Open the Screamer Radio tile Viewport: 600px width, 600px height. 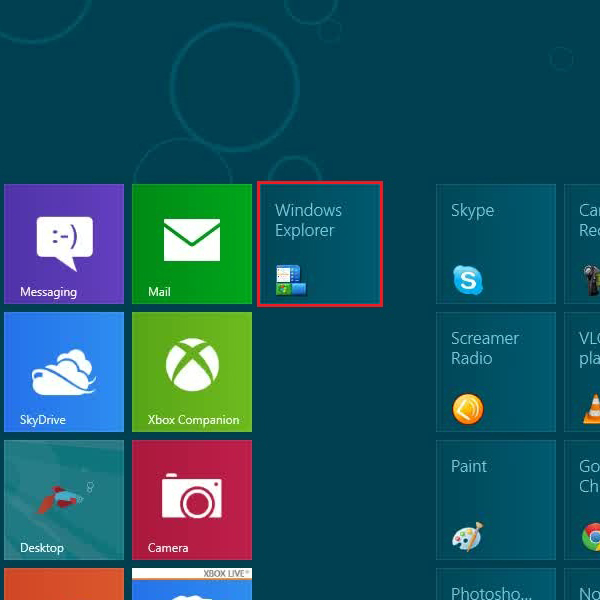click(496, 372)
